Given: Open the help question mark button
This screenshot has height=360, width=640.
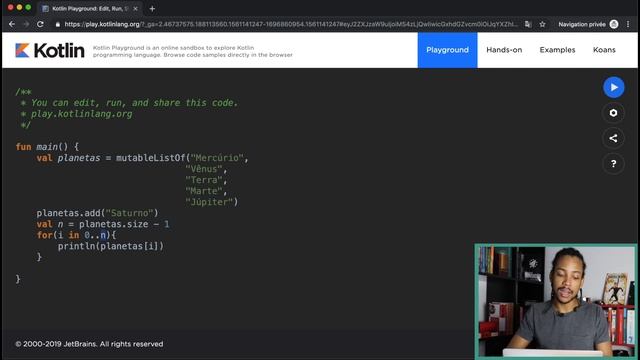Looking at the screenshot, I should (x=613, y=164).
